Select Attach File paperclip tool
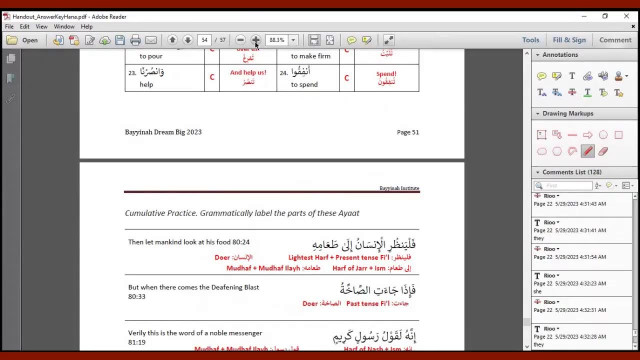The image size is (640, 360). click(588, 76)
